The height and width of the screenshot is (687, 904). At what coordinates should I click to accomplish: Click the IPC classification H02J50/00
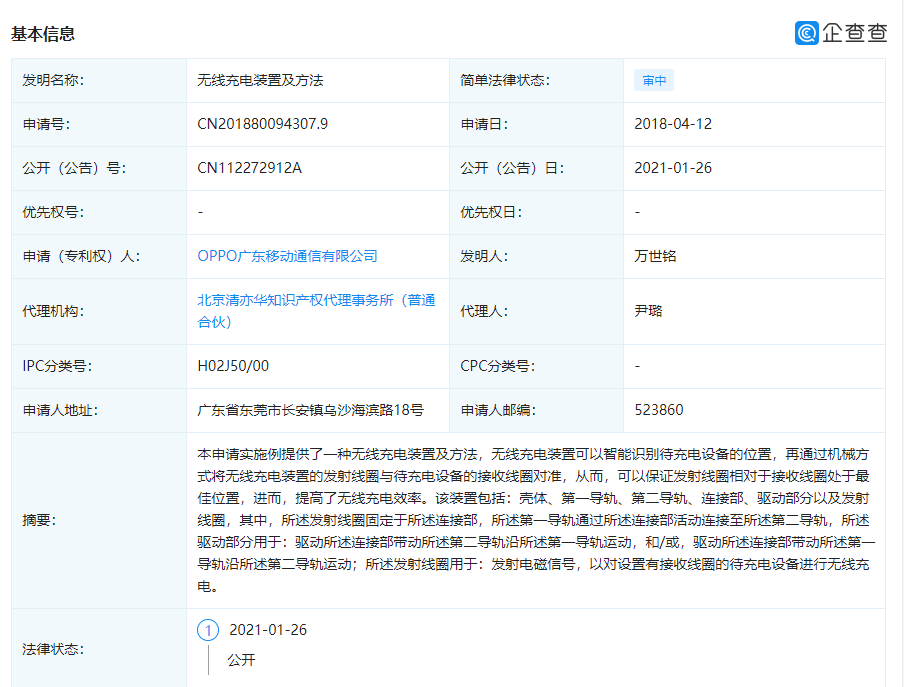(233, 366)
